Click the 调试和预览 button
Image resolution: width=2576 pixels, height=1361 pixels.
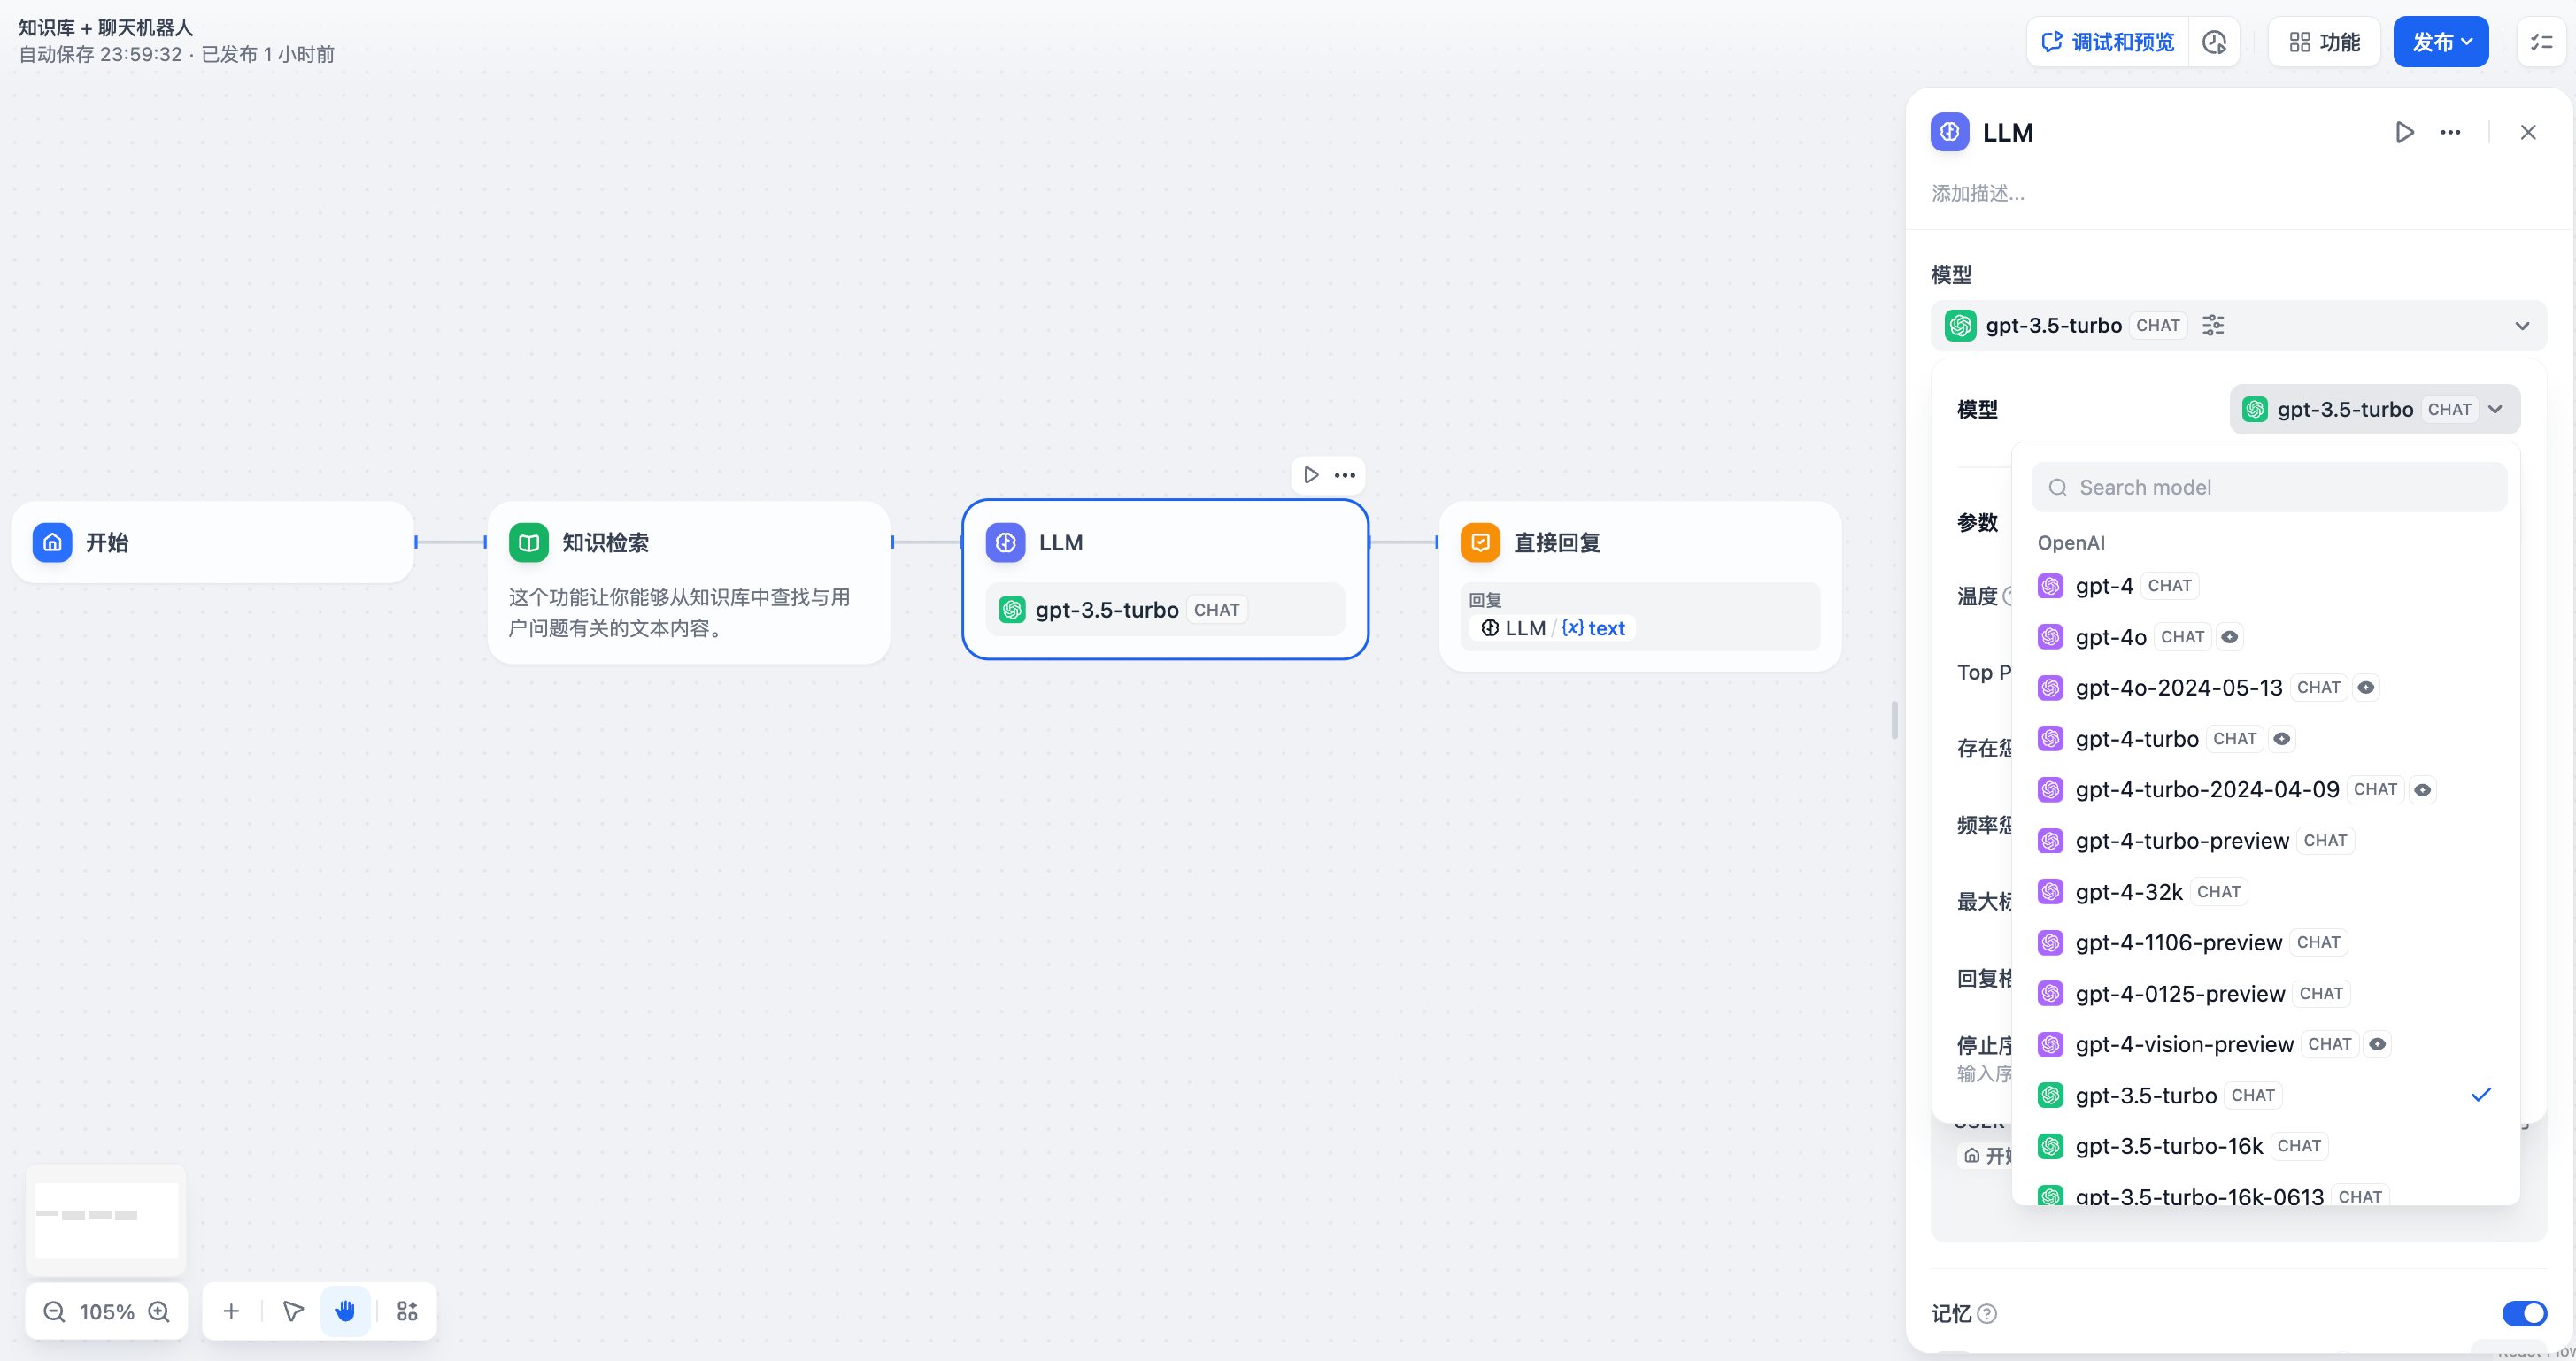pos(2108,42)
